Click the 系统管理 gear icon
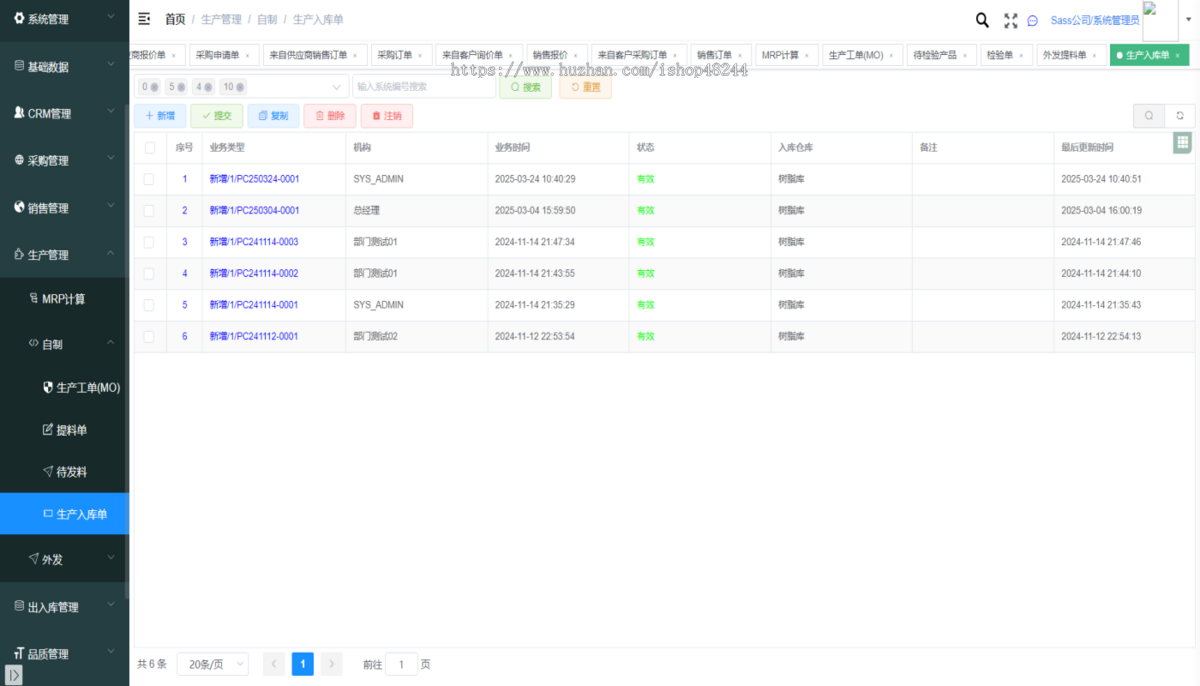Screen dimensions: 1200x686 tap(19, 18)
